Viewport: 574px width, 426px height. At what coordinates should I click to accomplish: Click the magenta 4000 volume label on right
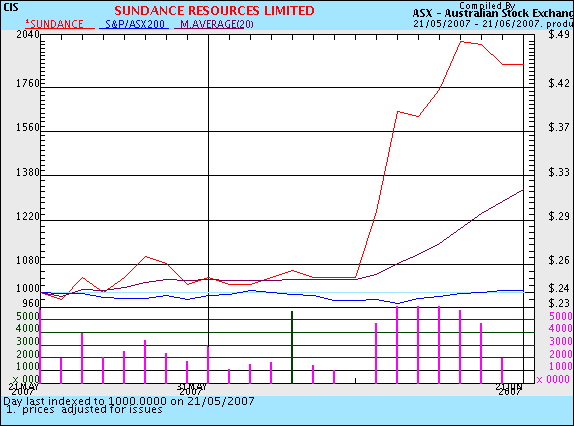click(561, 328)
